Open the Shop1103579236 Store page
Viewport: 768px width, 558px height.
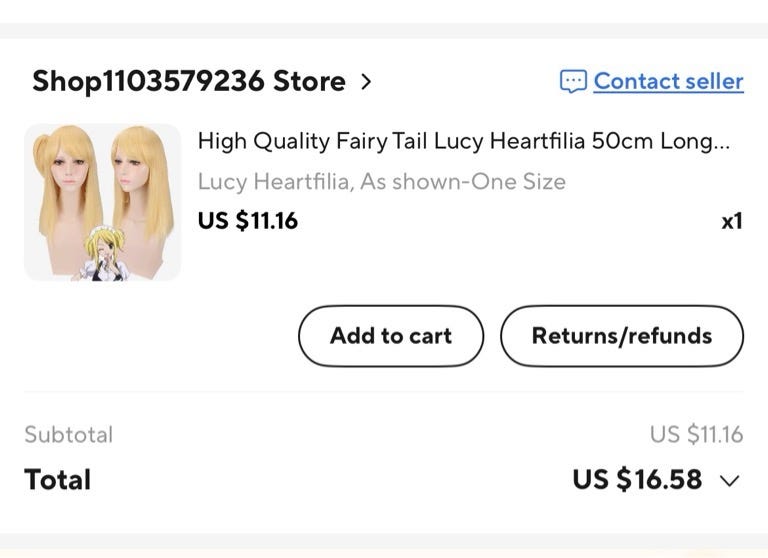pyautogui.click(x=188, y=81)
